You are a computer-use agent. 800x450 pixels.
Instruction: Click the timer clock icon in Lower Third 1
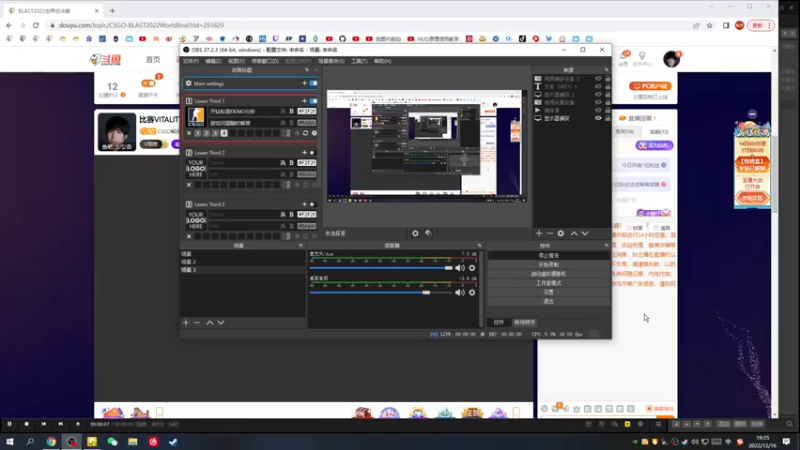pyautogui.click(x=314, y=133)
